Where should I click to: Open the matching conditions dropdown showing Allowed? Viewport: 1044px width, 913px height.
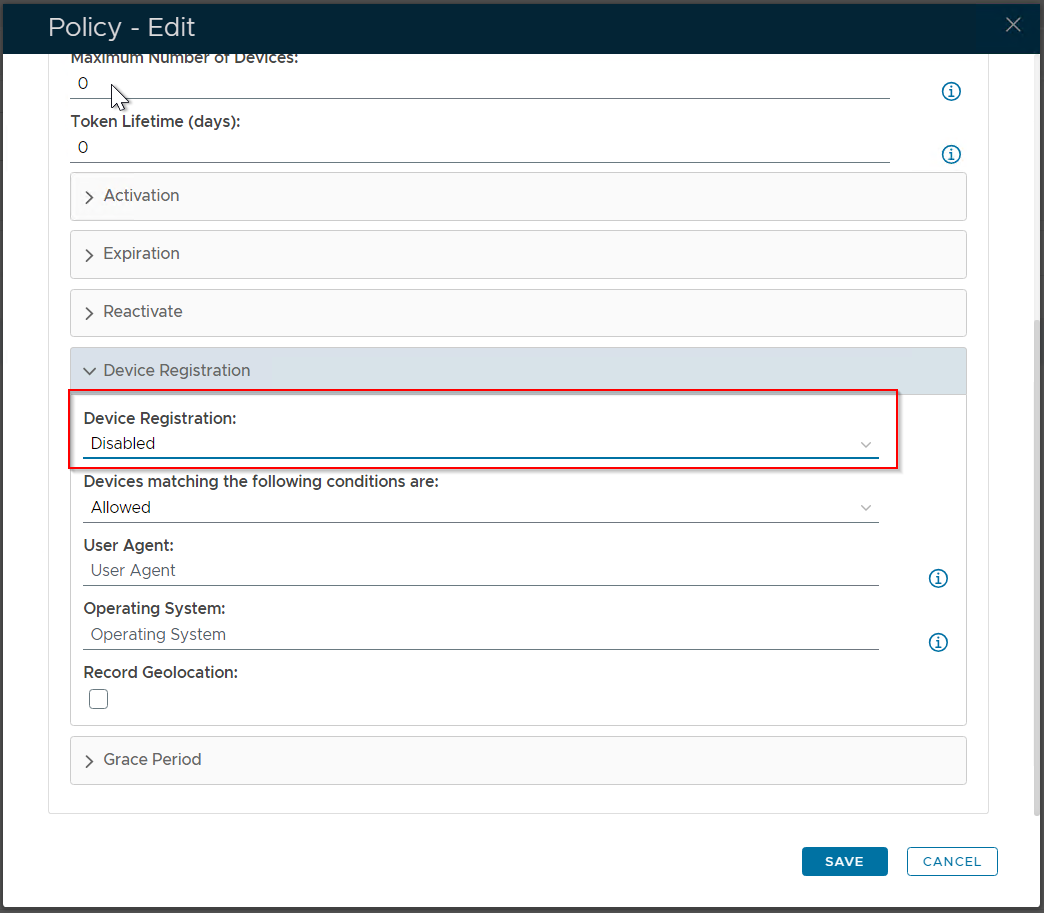click(x=480, y=508)
